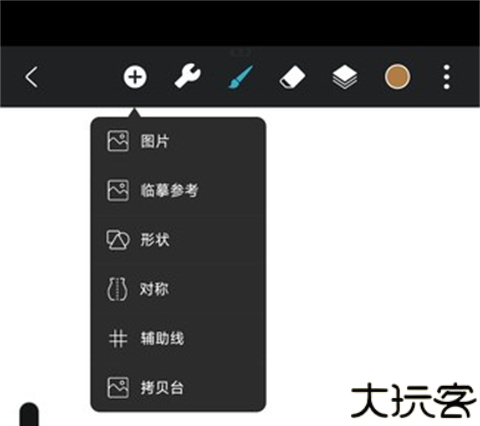Image resolution: width=480 pixels, height=426 pixels.
Task: Choose 对称 symmetry menu entry
Action: (x=178, y=289)
